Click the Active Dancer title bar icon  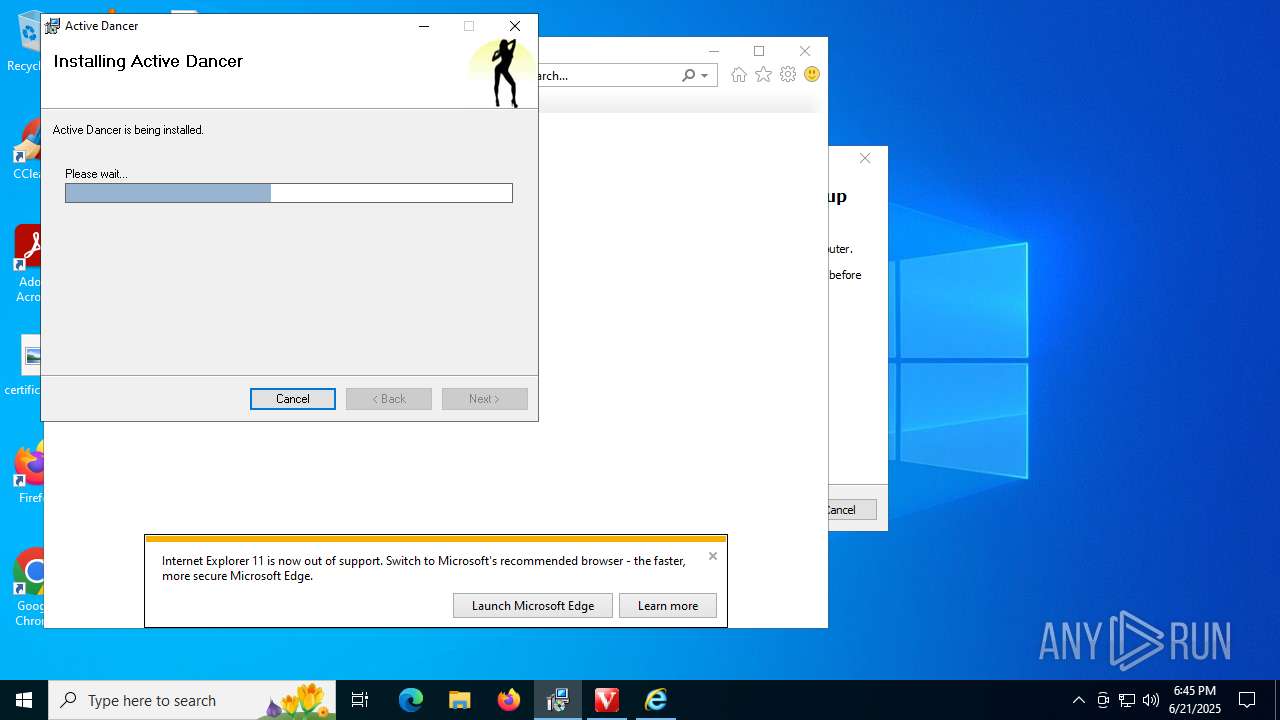coord(53,26)
